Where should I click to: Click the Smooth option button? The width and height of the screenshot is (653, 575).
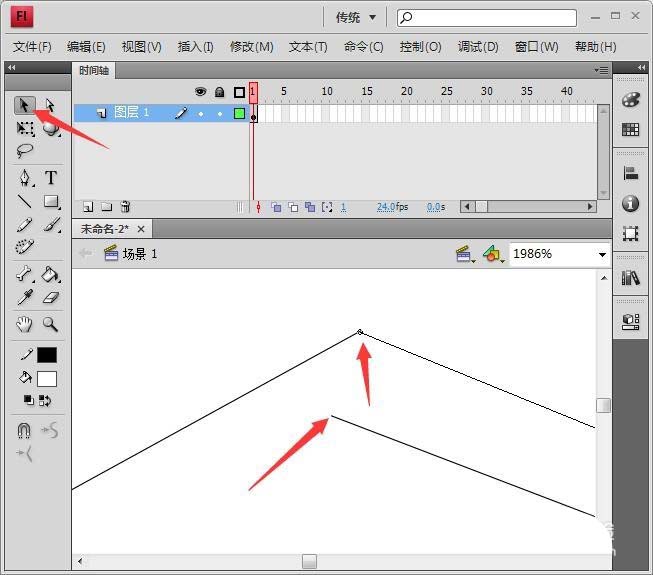coord(50,431)
